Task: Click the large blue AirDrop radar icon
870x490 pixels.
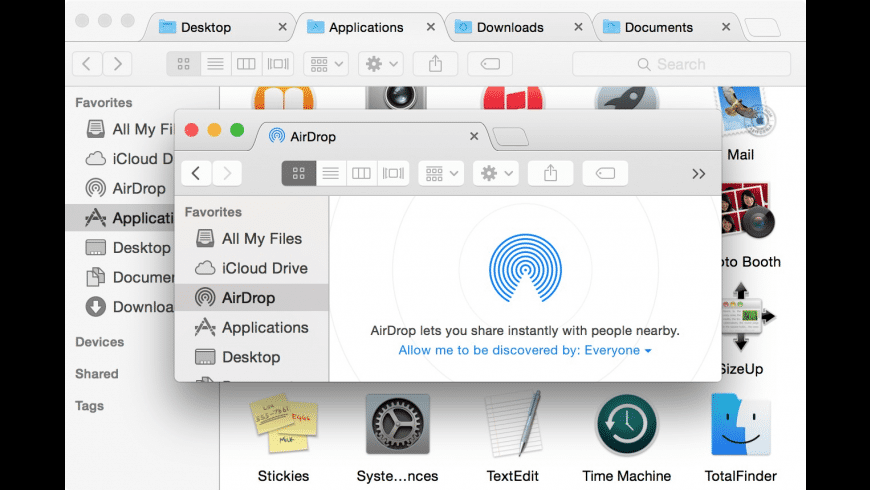Action: pyautogui.click(x=525, y=269)
